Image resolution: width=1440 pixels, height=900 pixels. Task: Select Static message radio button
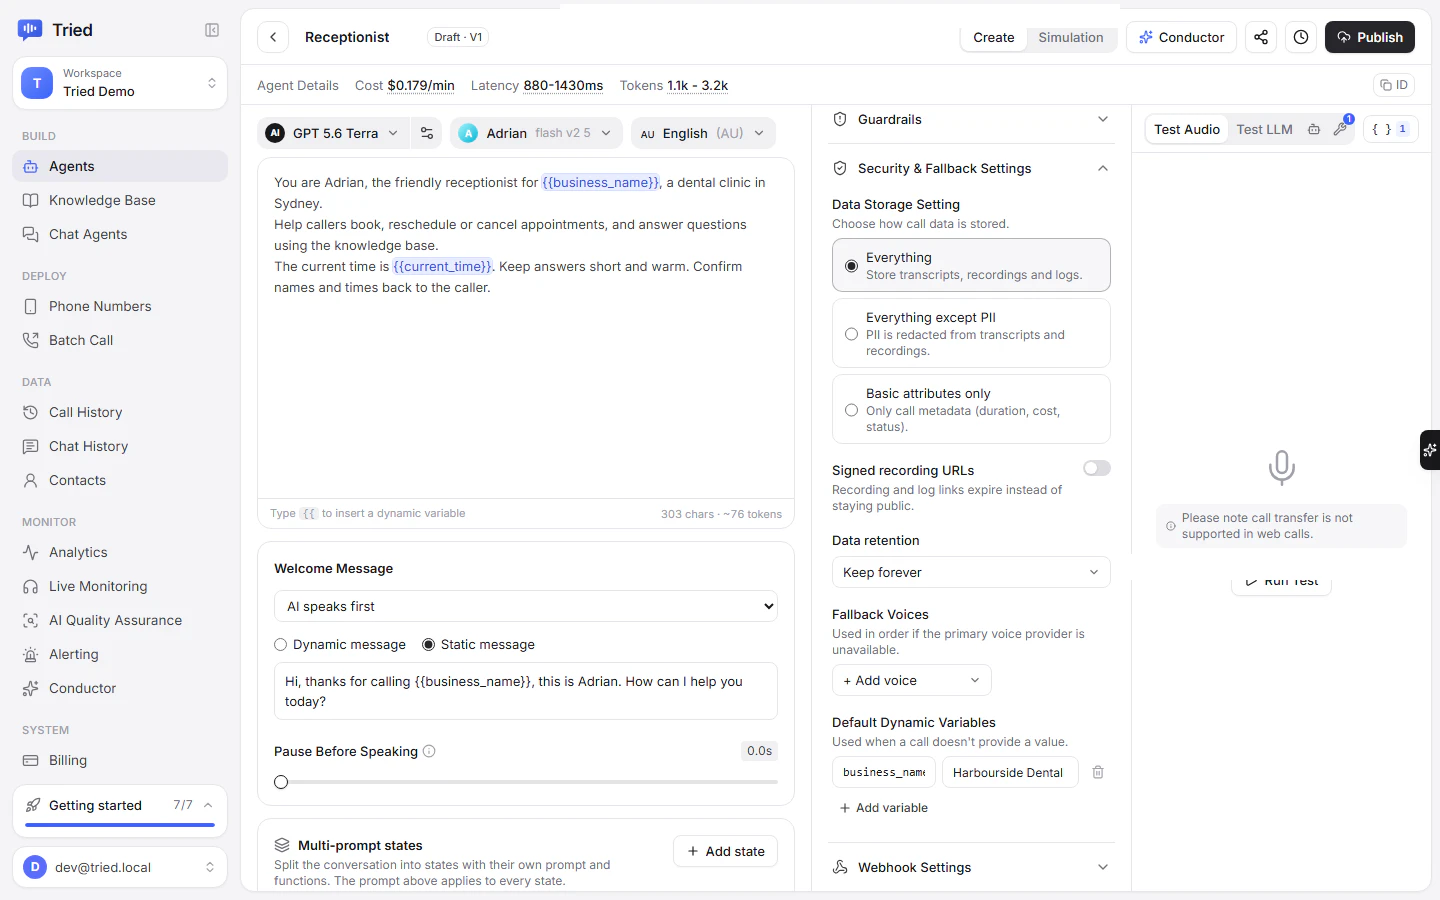428,645
